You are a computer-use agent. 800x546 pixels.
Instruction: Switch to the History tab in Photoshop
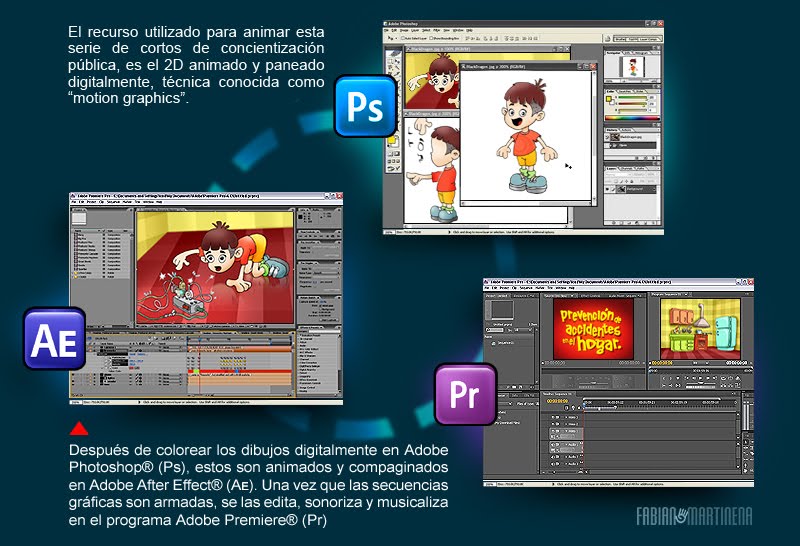612,130
